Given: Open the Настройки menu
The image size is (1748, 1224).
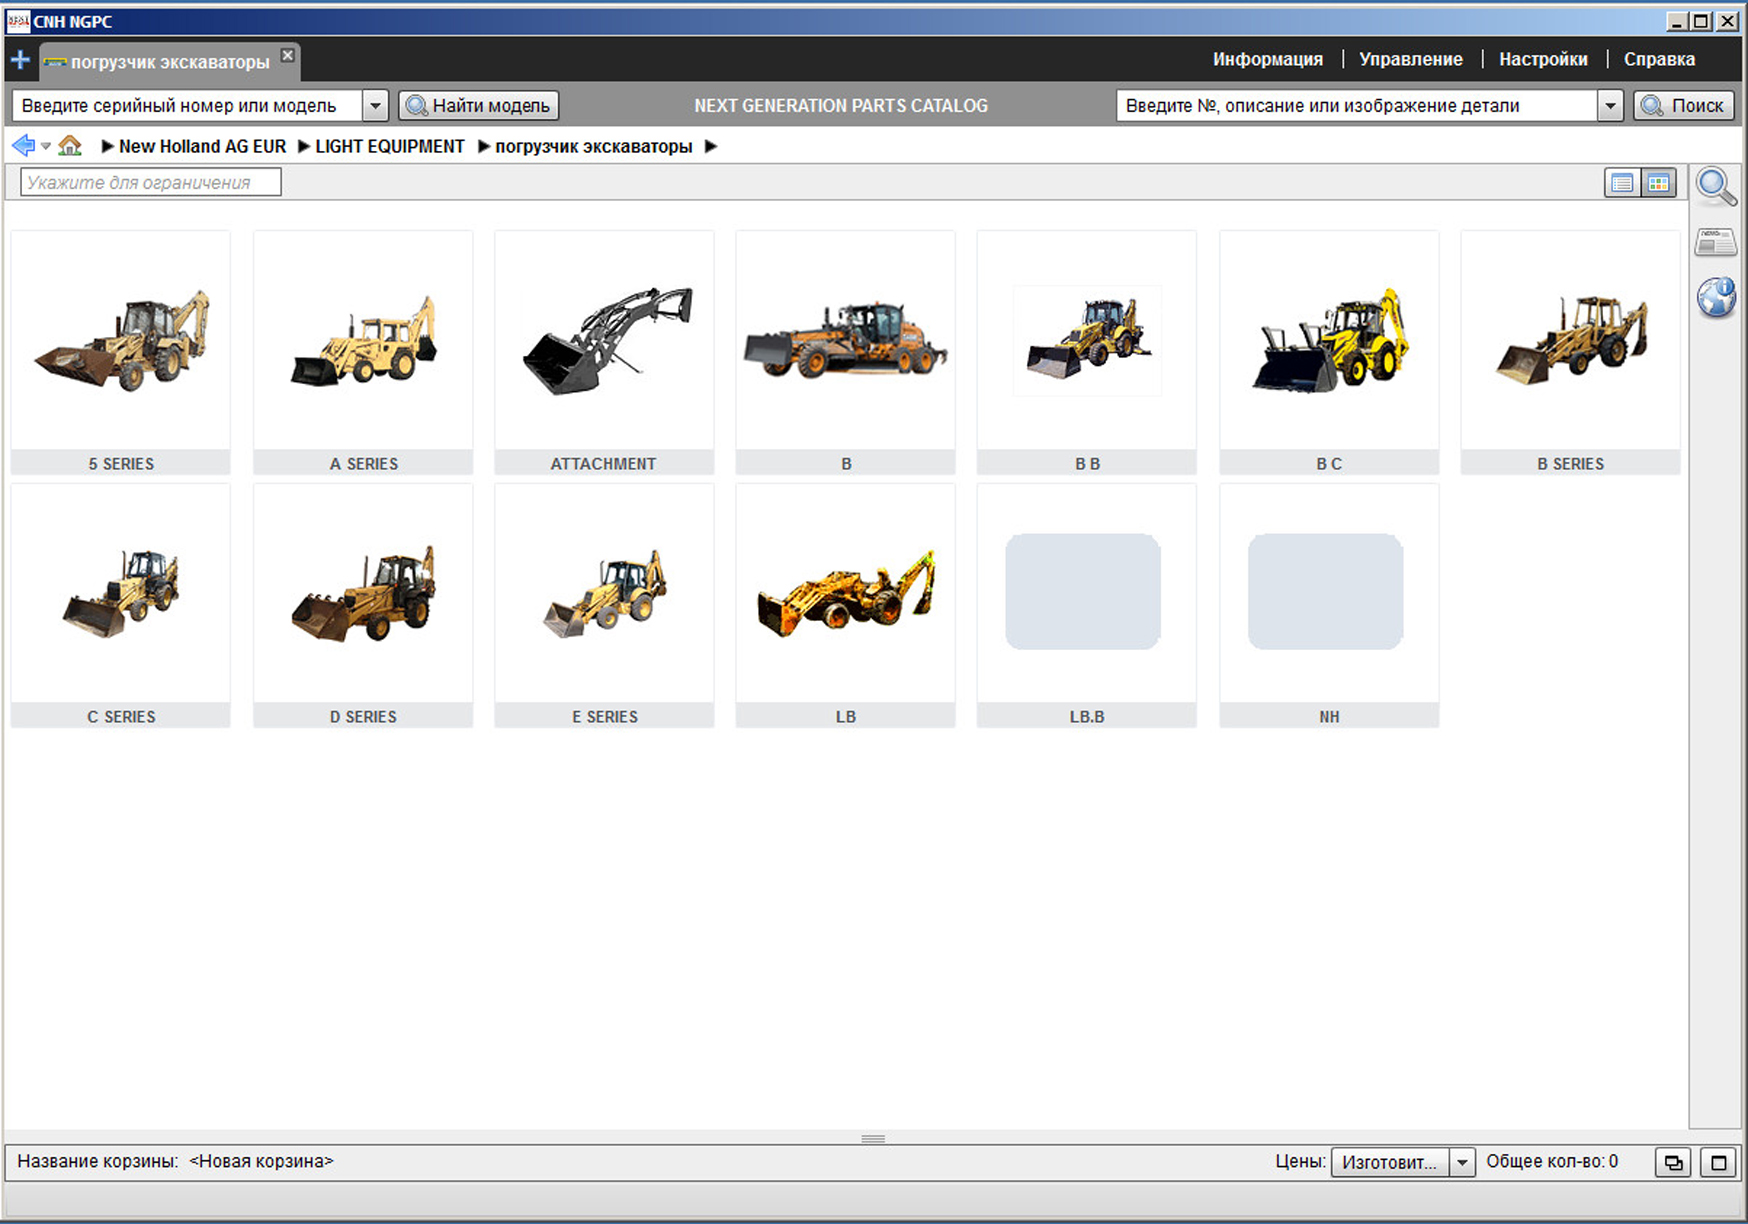Looking at the screenshot, I should [1542, 59].
